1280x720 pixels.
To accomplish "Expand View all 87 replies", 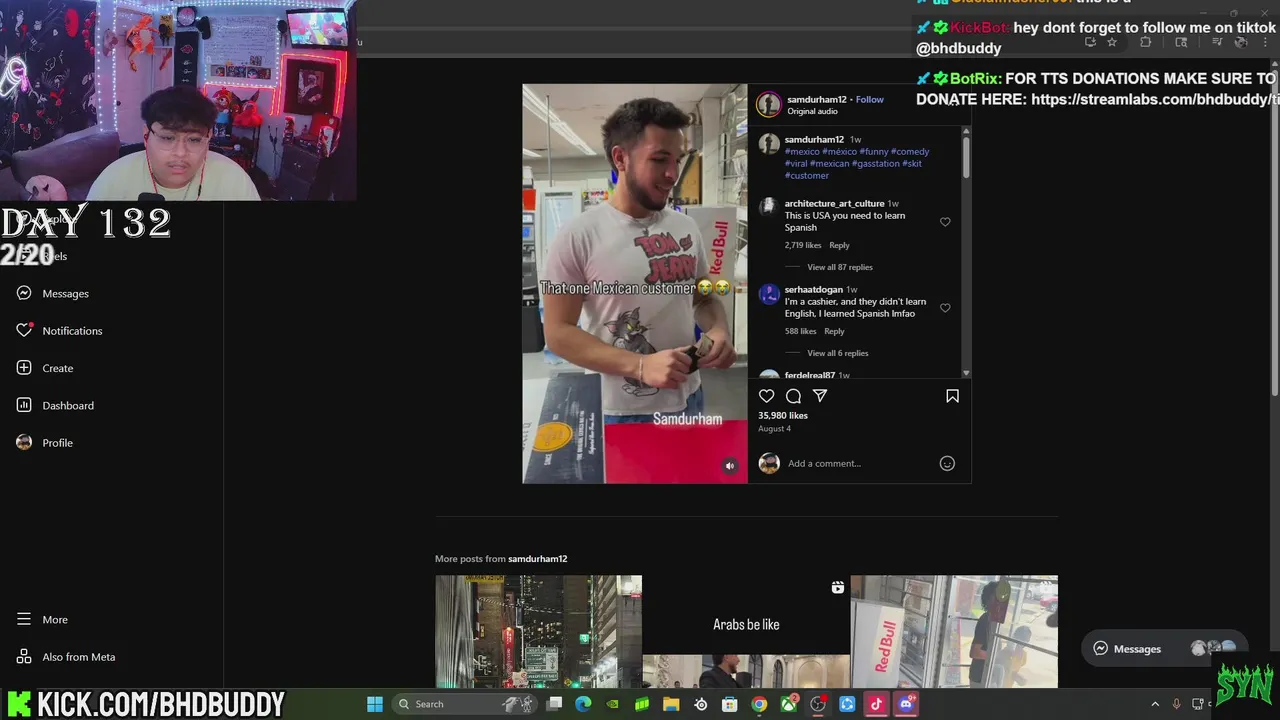I will point(840,267).
